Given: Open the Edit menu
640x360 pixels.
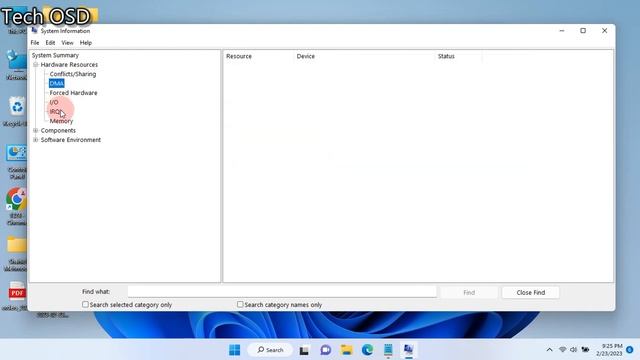Looking at the screenshot, I should coord(50,42).
